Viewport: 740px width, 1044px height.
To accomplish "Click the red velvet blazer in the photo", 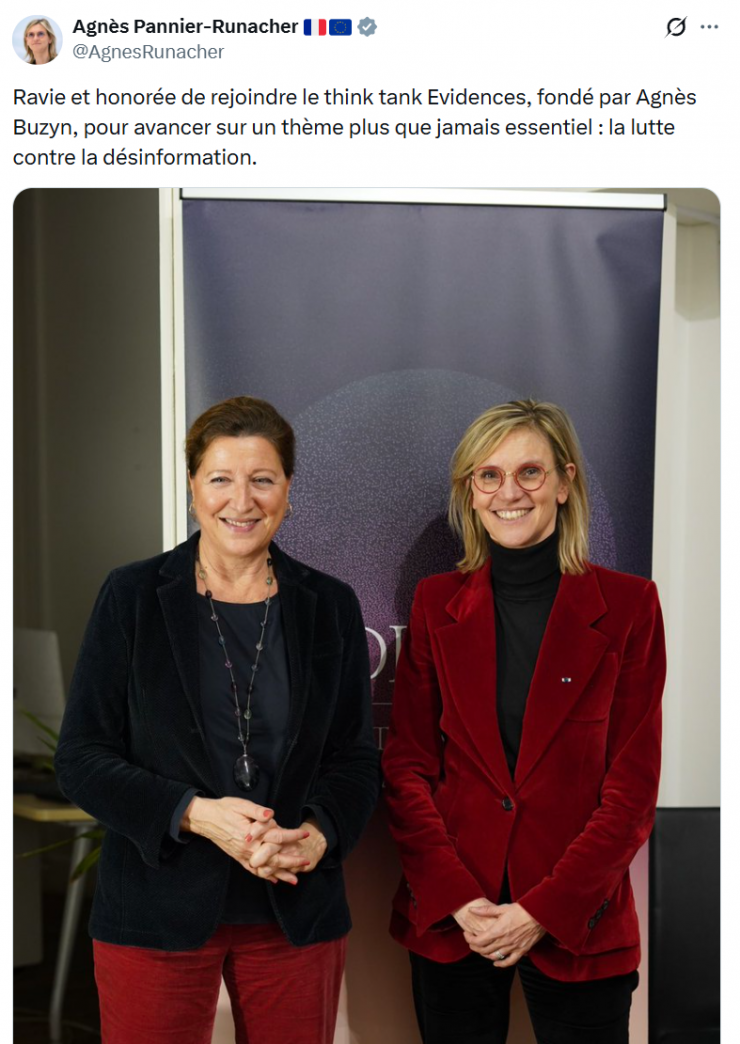I will (x=524, y=766).
